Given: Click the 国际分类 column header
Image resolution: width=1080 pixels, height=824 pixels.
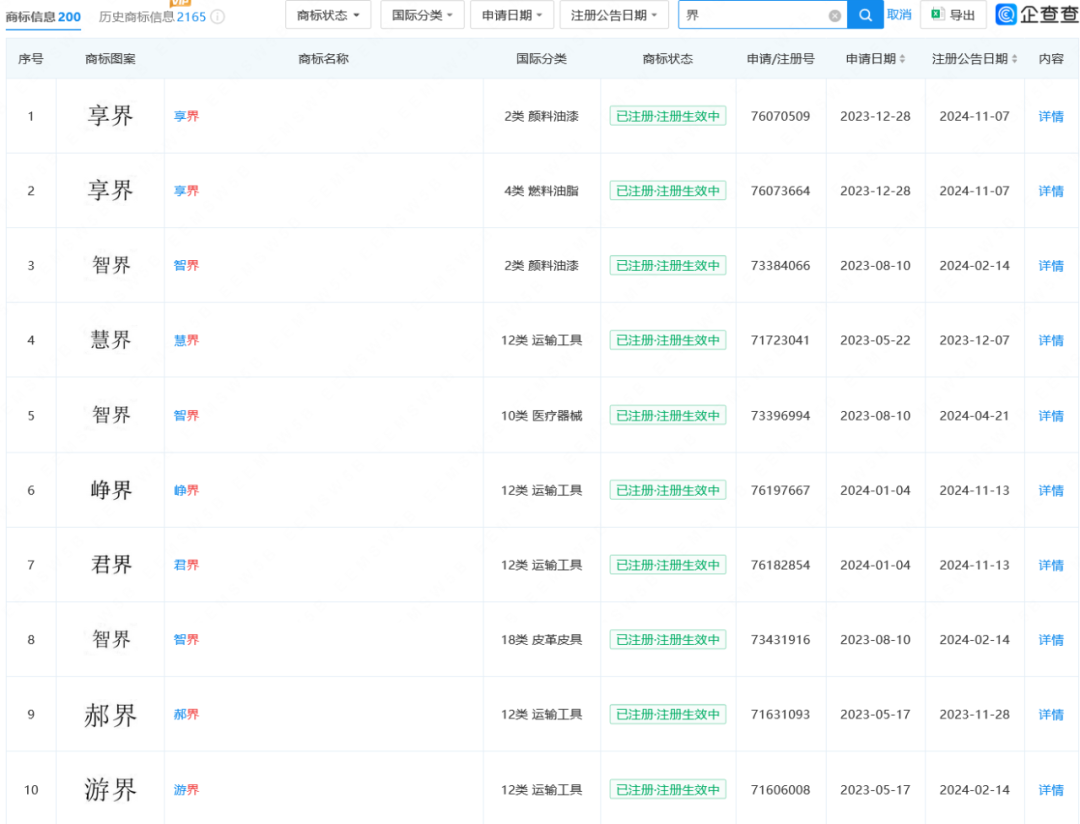Looking at the screenshot, I should pos(541,59).
